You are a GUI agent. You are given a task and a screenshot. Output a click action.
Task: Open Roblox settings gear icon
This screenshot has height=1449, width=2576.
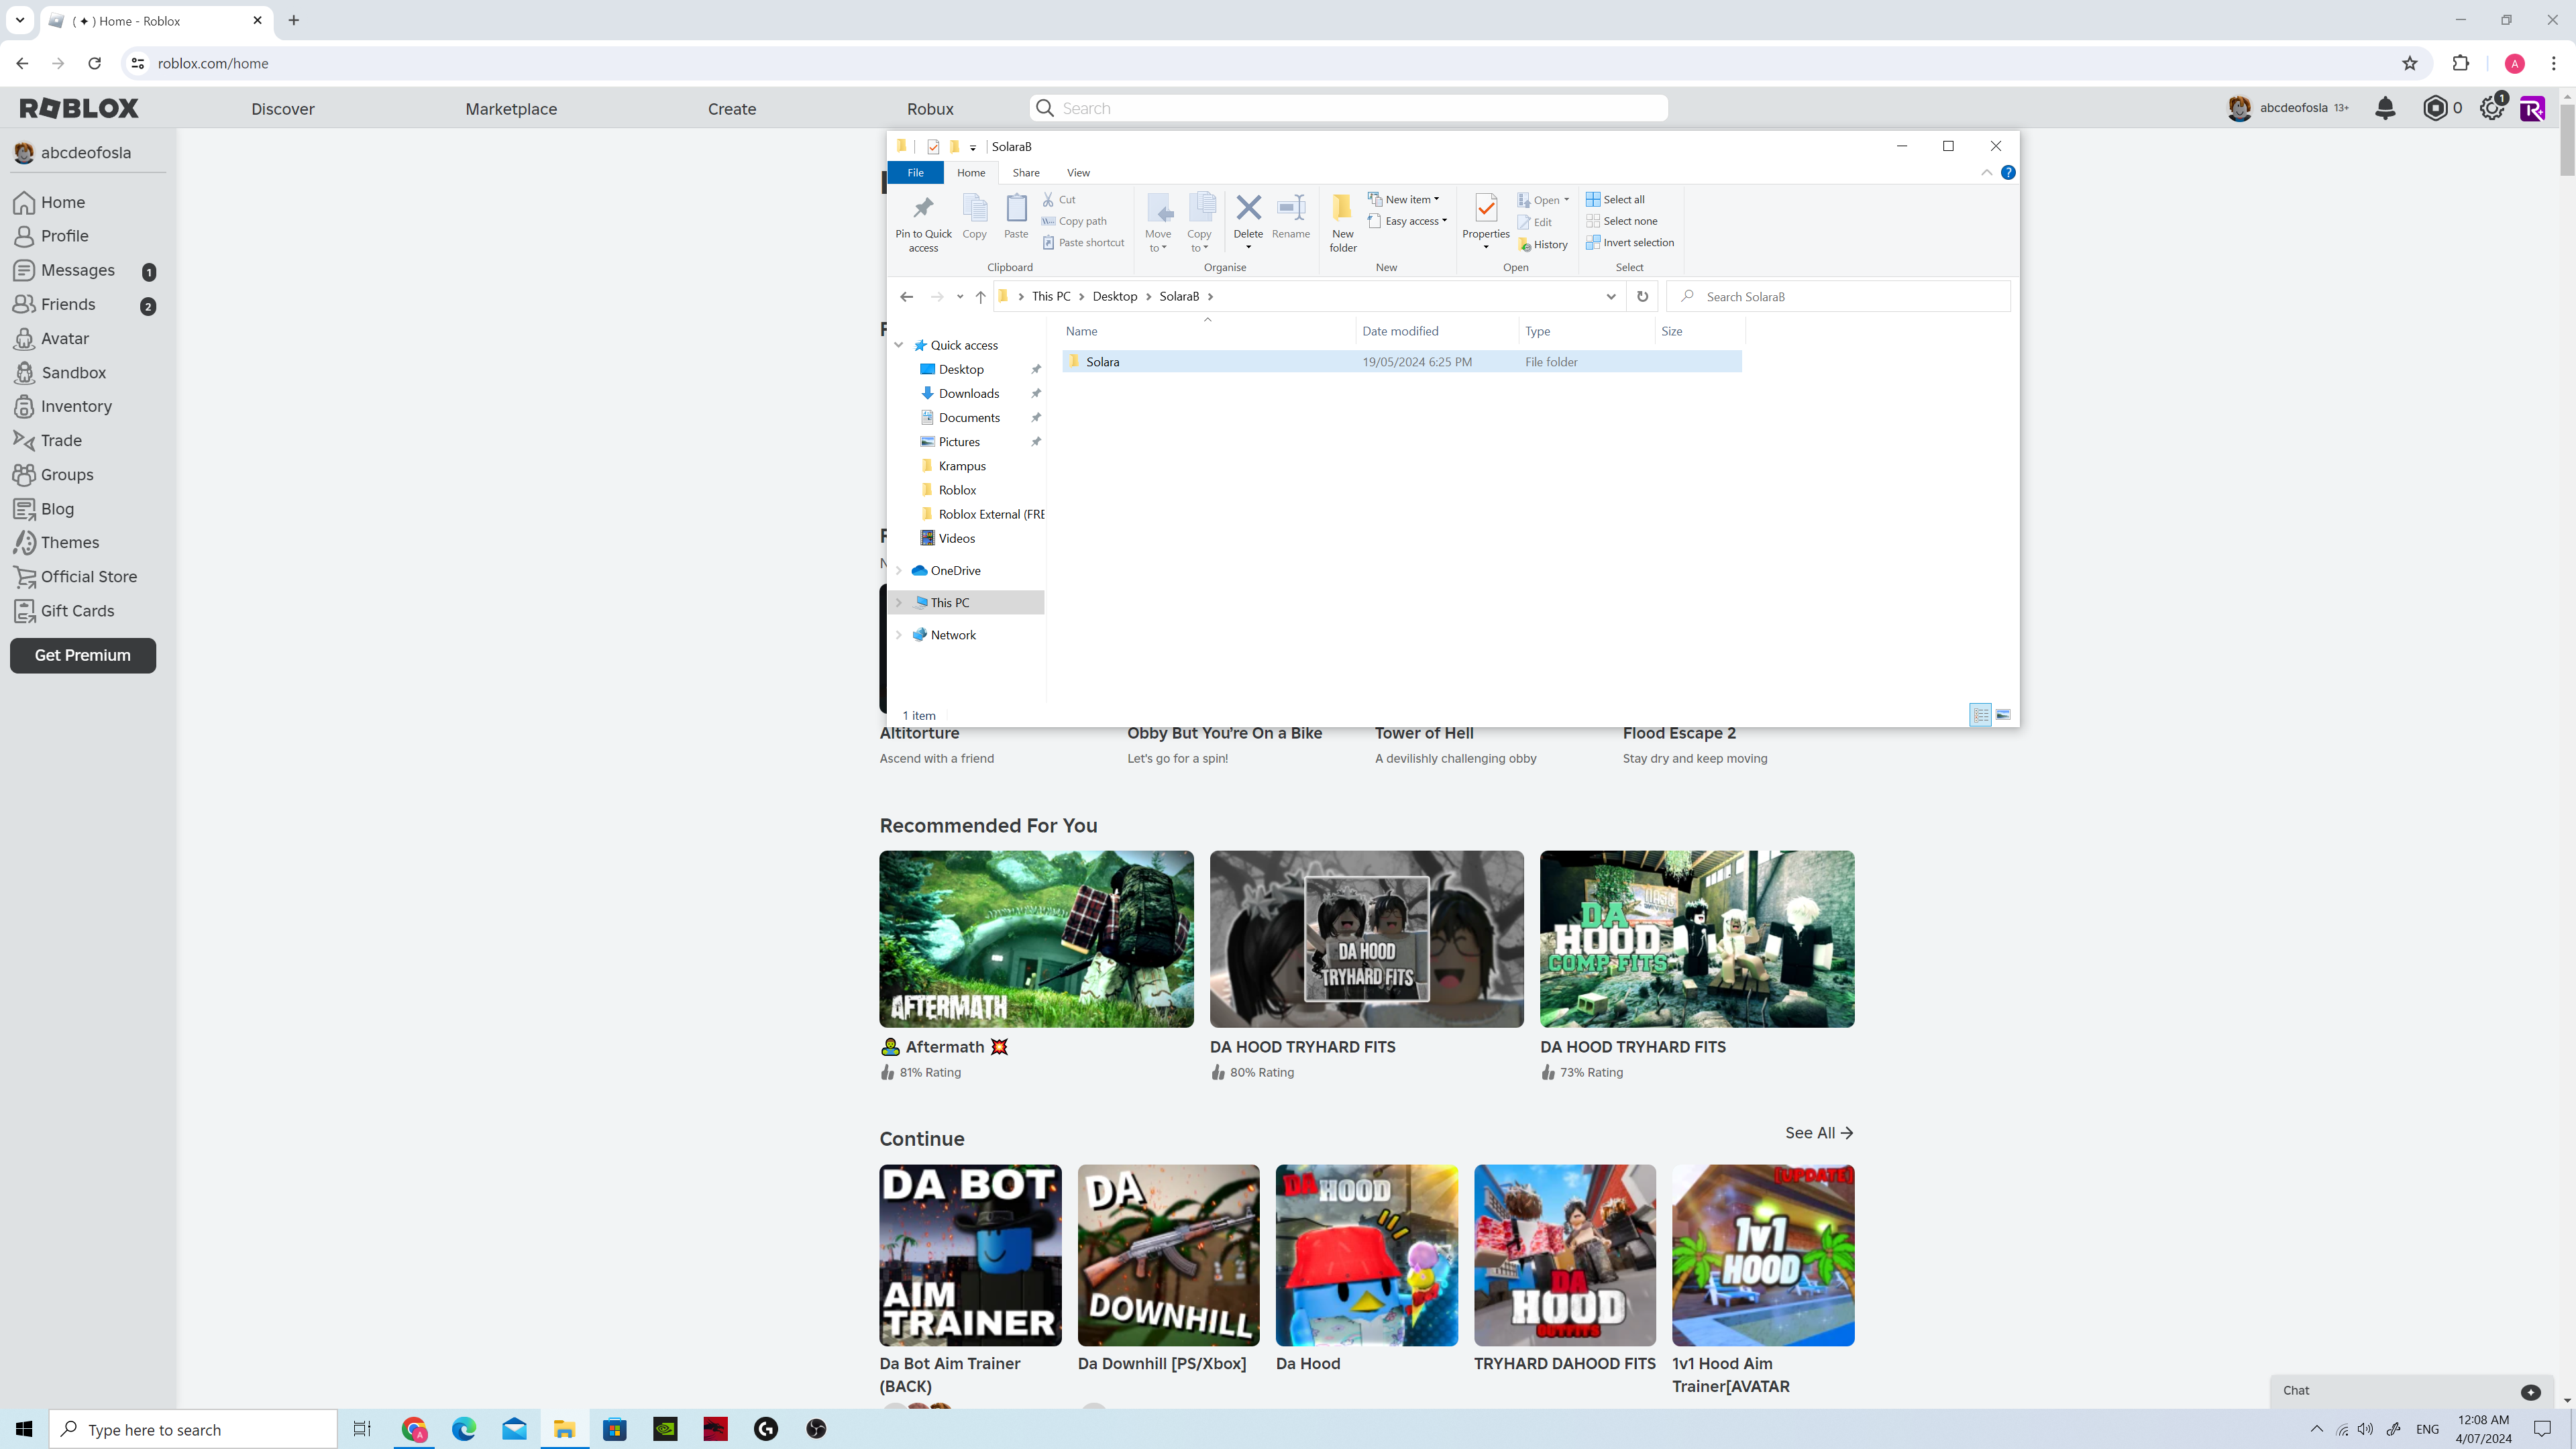(2491, 108)
